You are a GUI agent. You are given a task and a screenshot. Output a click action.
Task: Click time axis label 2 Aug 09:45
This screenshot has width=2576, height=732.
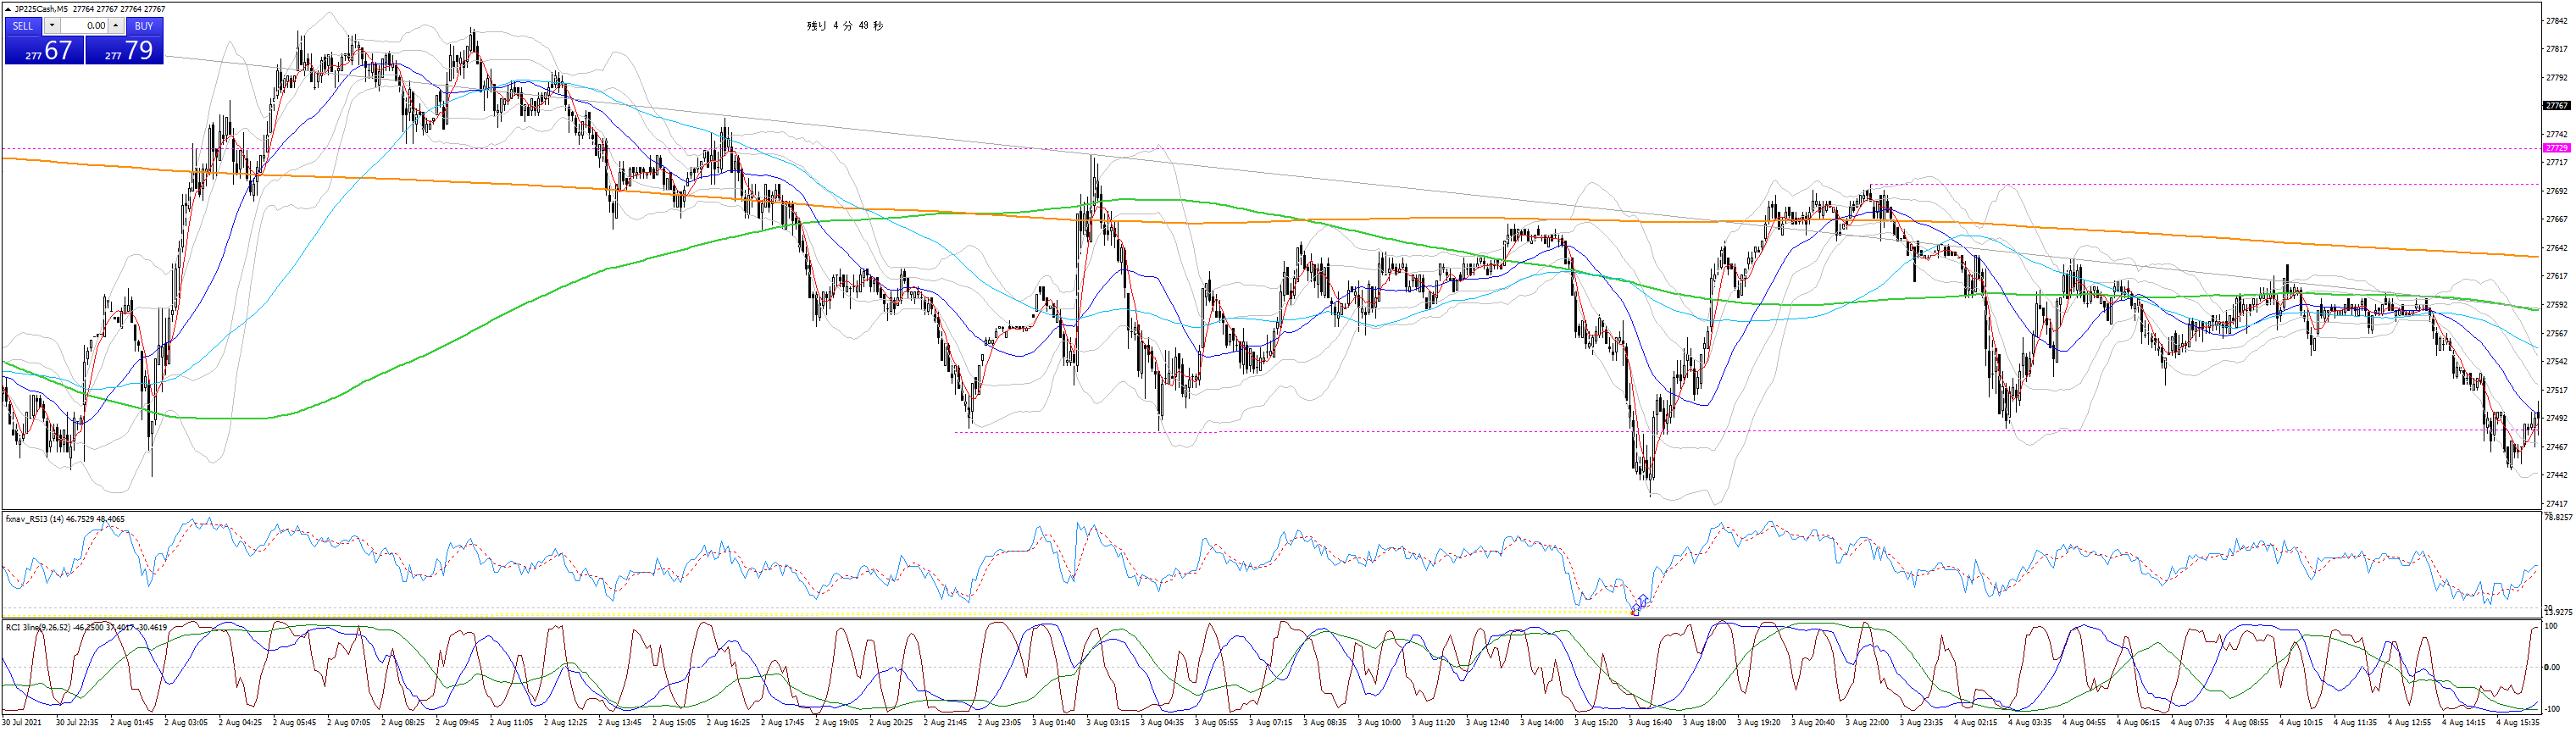point(456,722)
